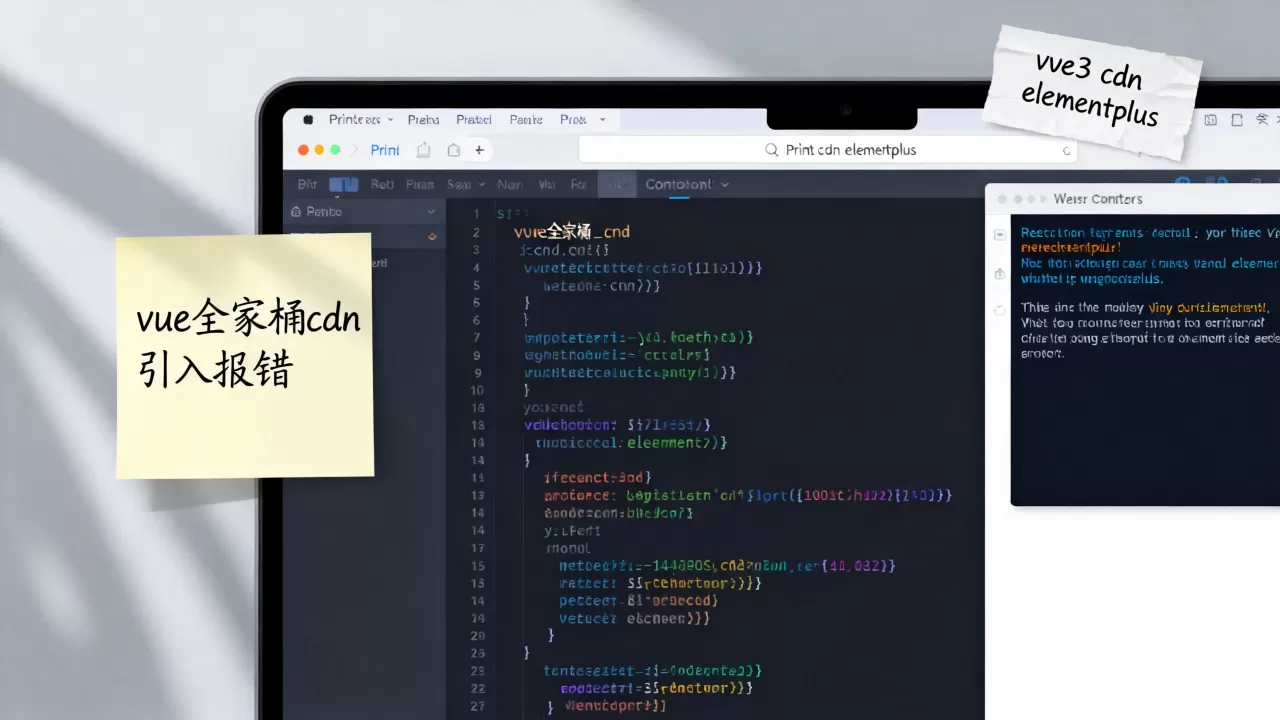Click the square icon at the window's top right
The height and width of the screenshot is (720, 1280).
coord(1237,120)
